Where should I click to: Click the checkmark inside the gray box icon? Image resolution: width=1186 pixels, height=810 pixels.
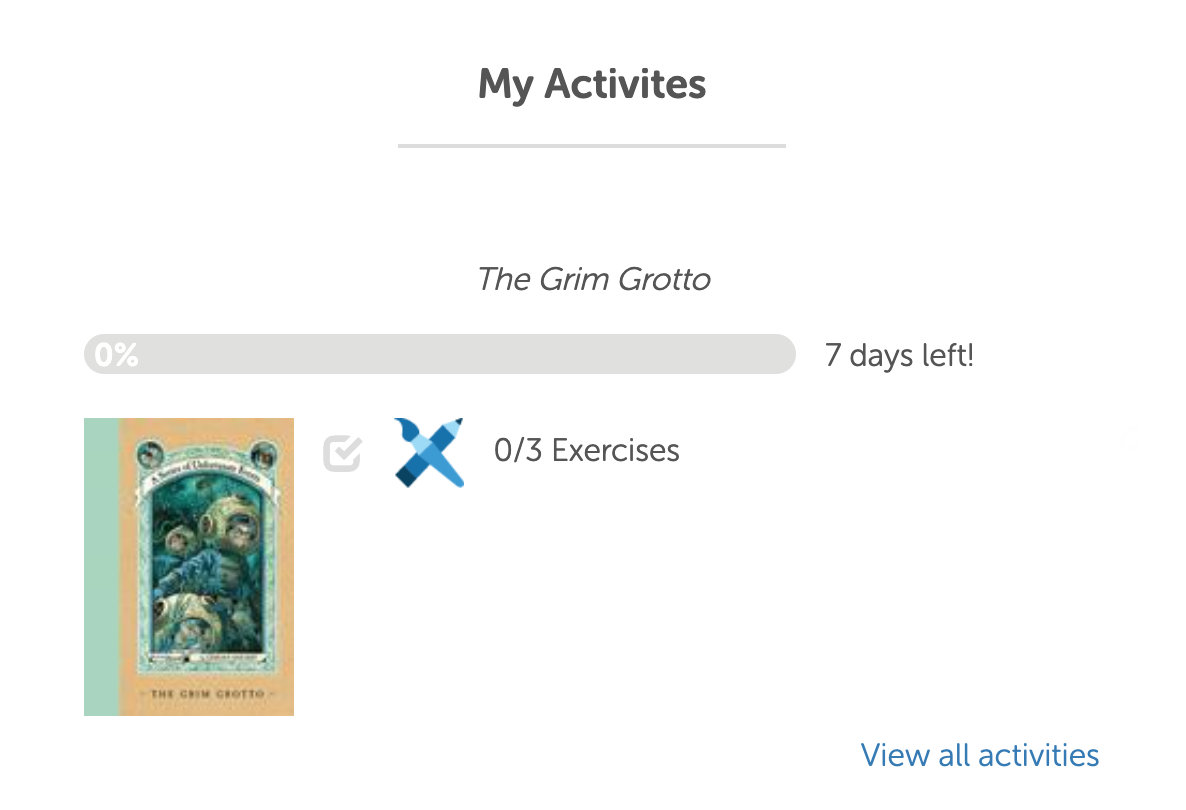345,451
